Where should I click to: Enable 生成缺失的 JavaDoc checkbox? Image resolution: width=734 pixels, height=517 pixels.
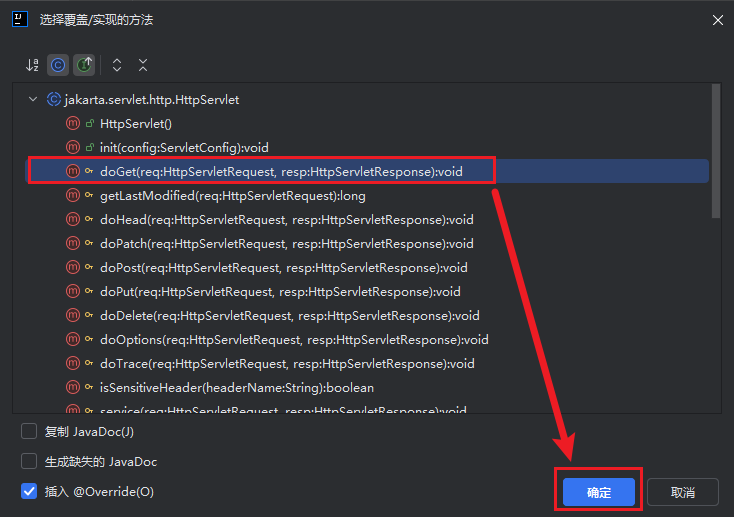(x=29, y=461)
